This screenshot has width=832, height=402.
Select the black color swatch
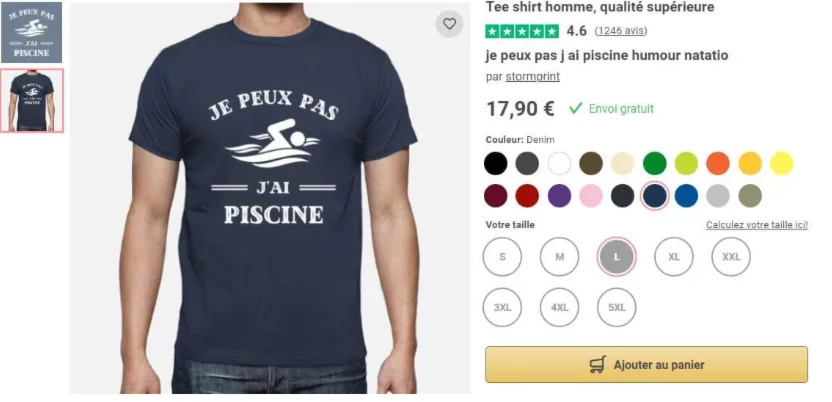[x=495, y=163]
